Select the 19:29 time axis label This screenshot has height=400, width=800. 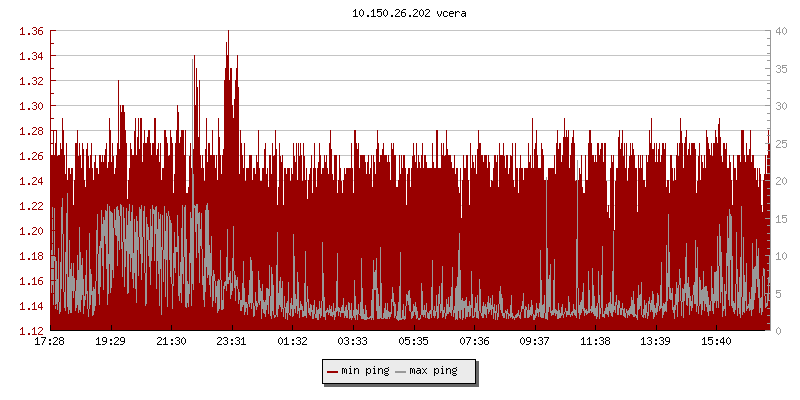point(110,342)
